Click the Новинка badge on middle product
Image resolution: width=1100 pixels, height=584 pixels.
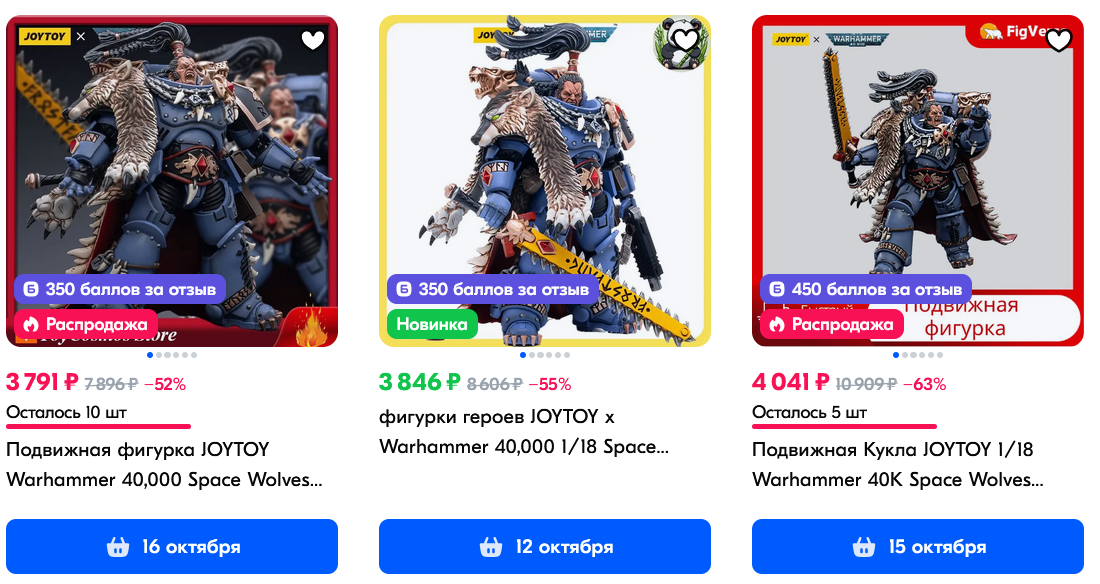click(x=432, y=324)
